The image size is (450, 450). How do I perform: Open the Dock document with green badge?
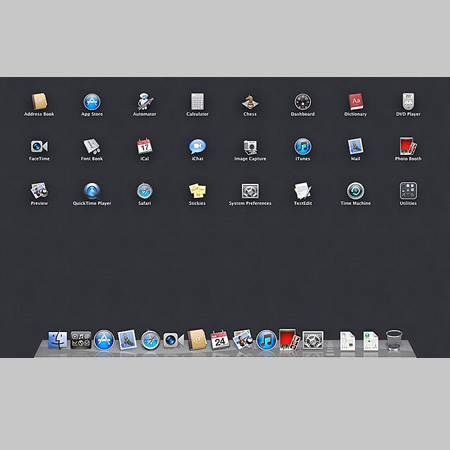pyautogui.click(x=371, y=341)
